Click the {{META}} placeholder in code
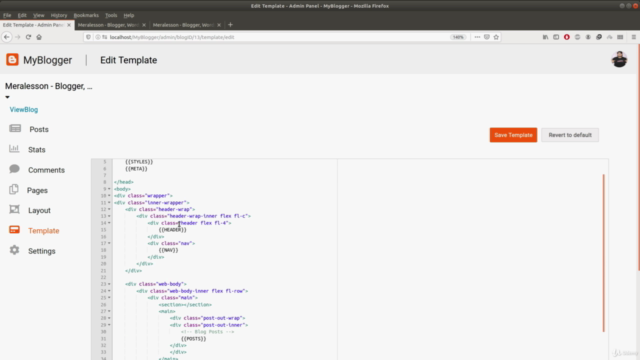The height and width of the screenshot is (360, 640). [136, 169]
